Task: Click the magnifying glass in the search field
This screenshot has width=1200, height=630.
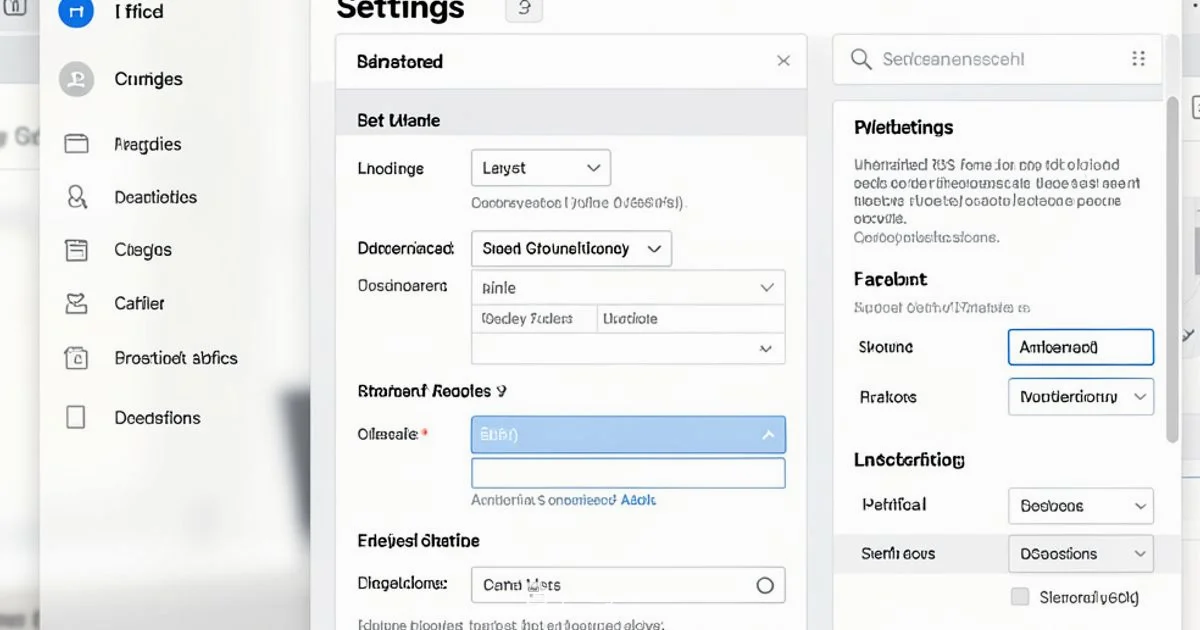Action: tap(861, 59)
